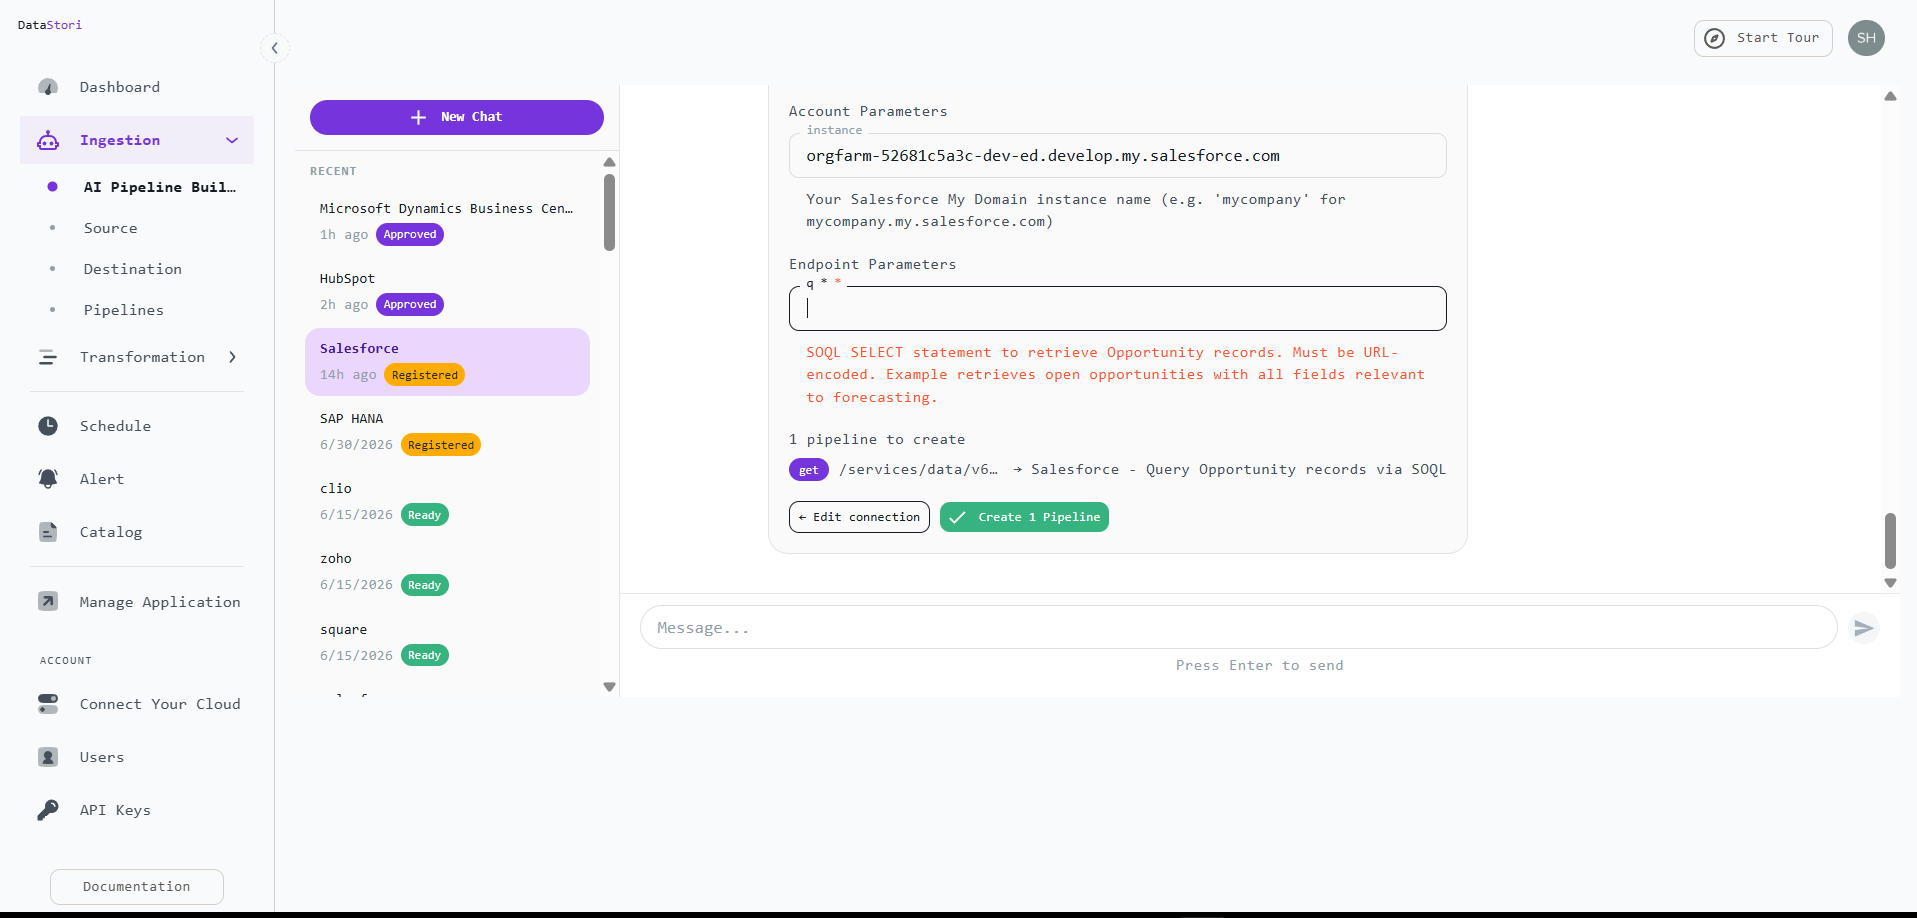
Task: Focus the q endpoint parameter field
Action: (x=1117, y=309)
